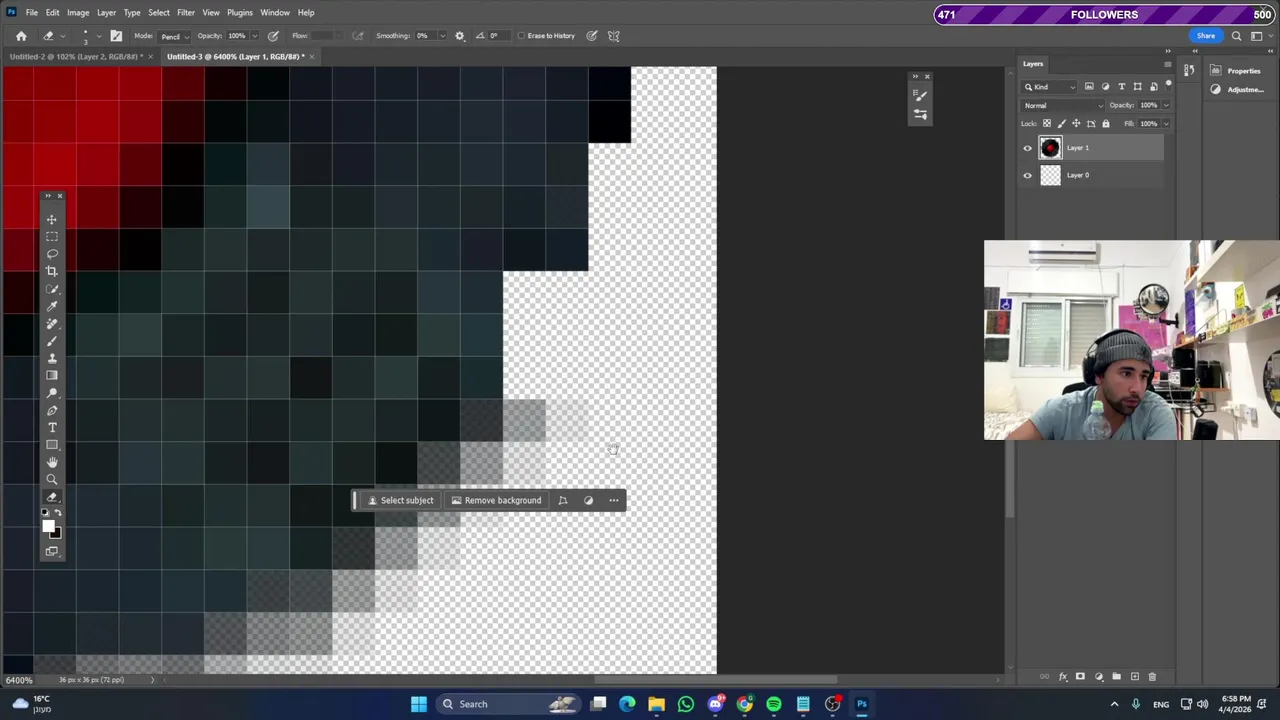Delete layer with trash icon
This screenshot has height=720, width=1280.
point(1152,677)
